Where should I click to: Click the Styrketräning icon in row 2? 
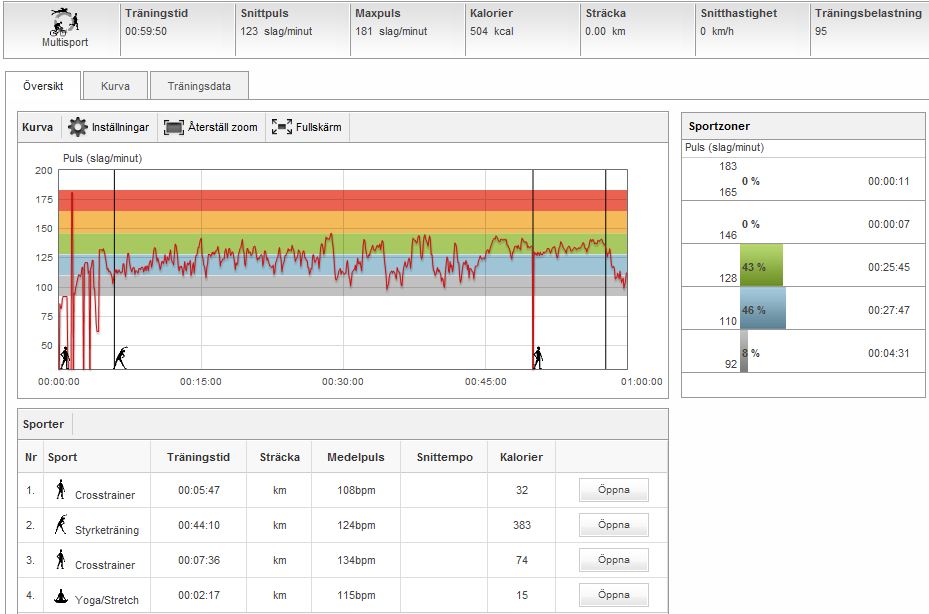click(60, 524)
